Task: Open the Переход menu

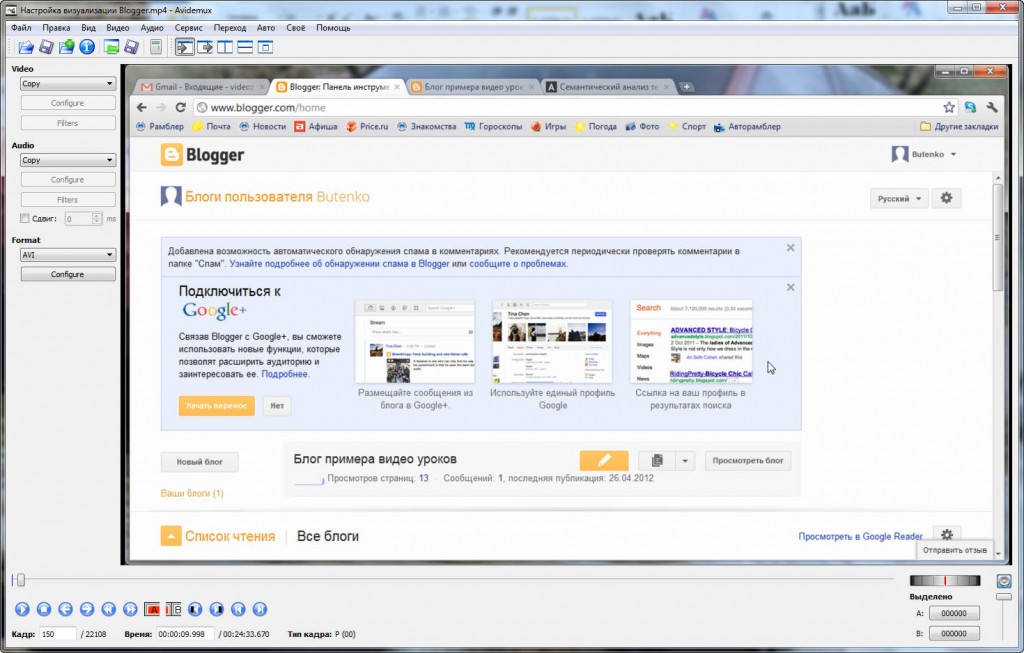Action: (230, 28)
